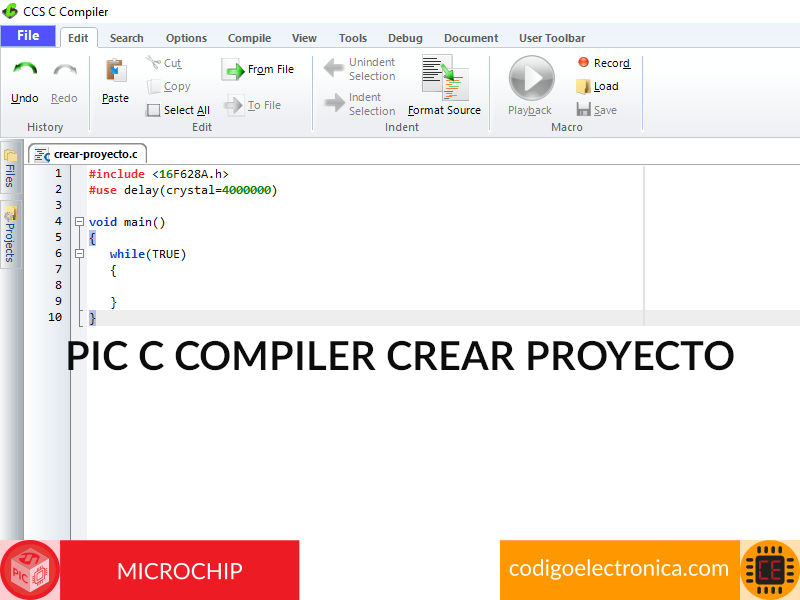Click Indent Selection right arrow icon
Image resolution: width=800 pixels, height=600 pixels.
pyautogui.click(x=334, y=103)
